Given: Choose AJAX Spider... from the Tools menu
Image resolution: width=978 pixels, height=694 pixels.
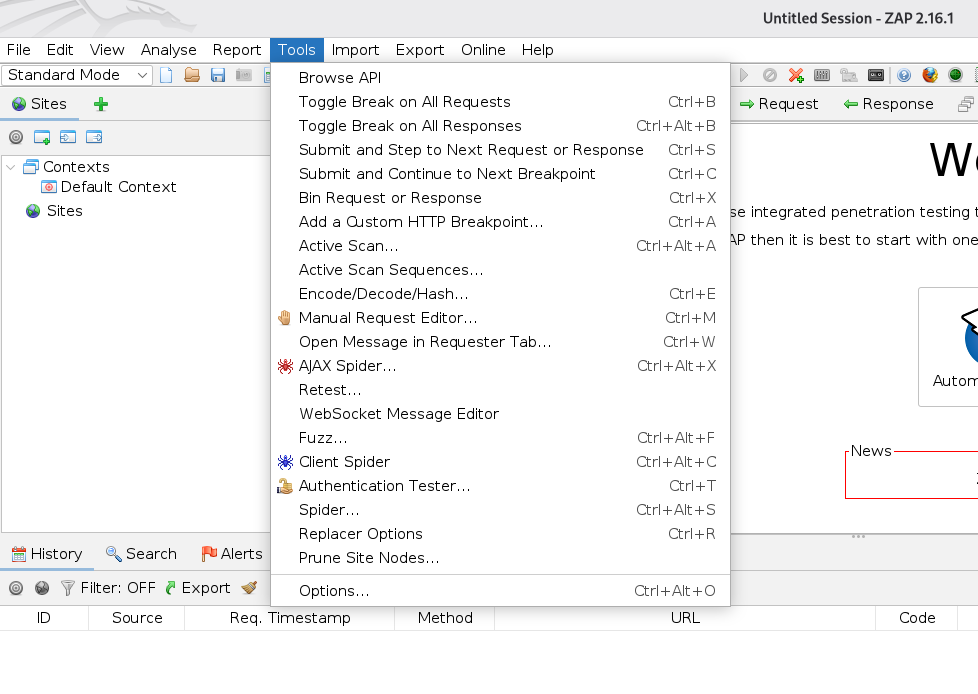Looking at the screenshot, I should click(x=500, y=366).
